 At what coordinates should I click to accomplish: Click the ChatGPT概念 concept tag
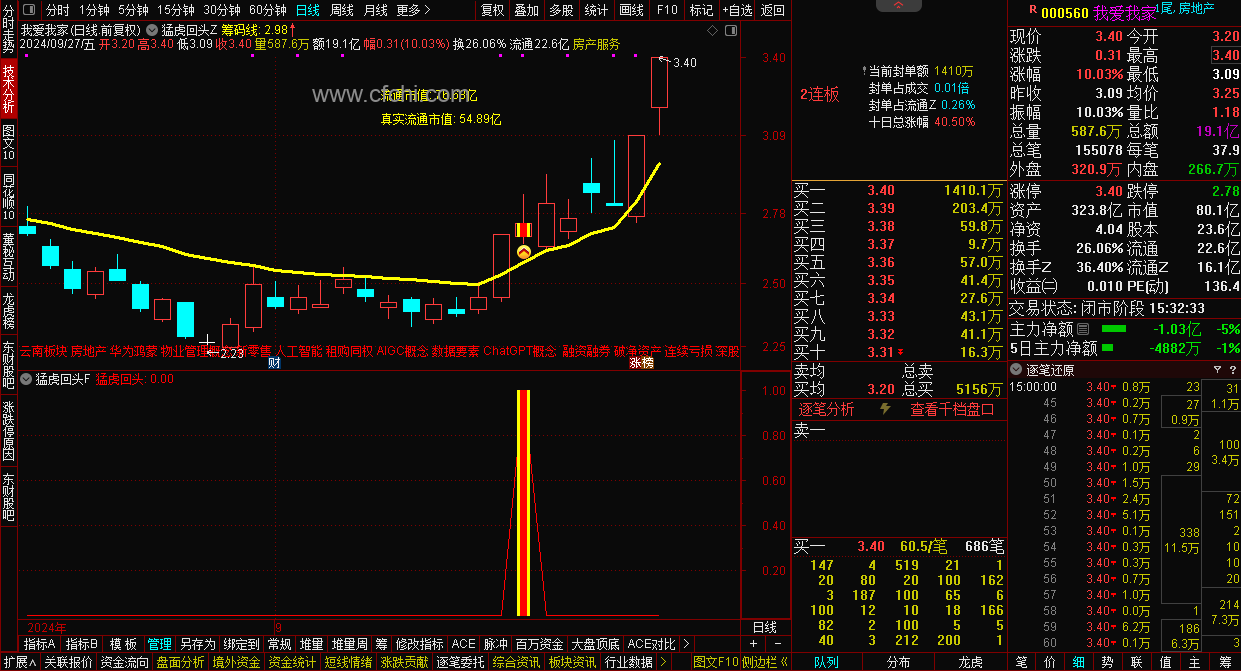coord(519,352)
